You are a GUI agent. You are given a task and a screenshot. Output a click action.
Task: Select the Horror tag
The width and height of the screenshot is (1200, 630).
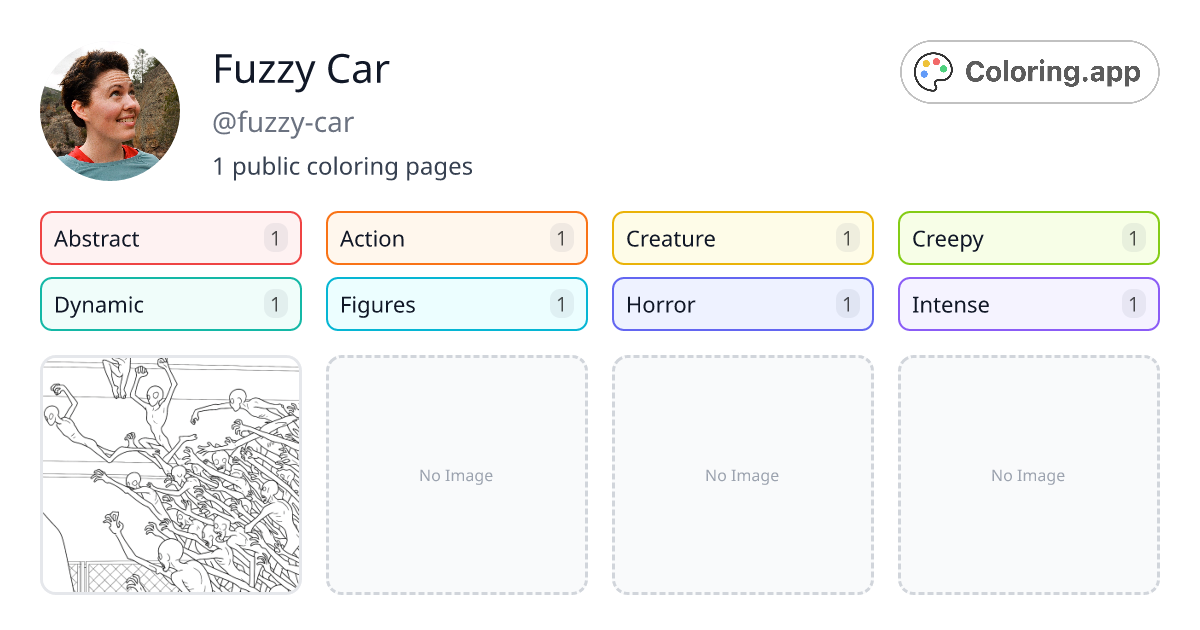(x=743, y=304)
